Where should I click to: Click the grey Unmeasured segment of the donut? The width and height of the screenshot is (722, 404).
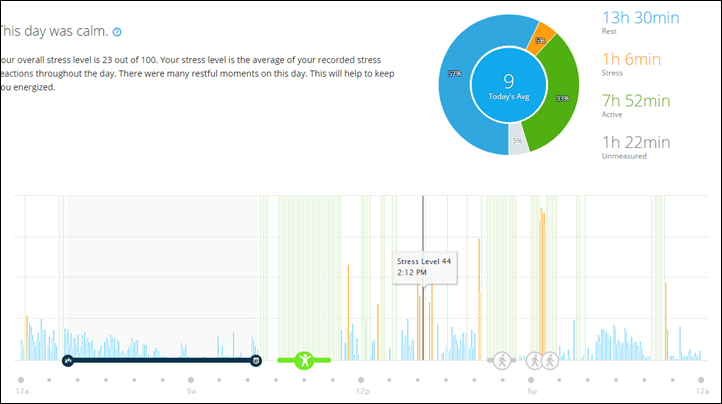pyautogui.click(x=517, y=139)
